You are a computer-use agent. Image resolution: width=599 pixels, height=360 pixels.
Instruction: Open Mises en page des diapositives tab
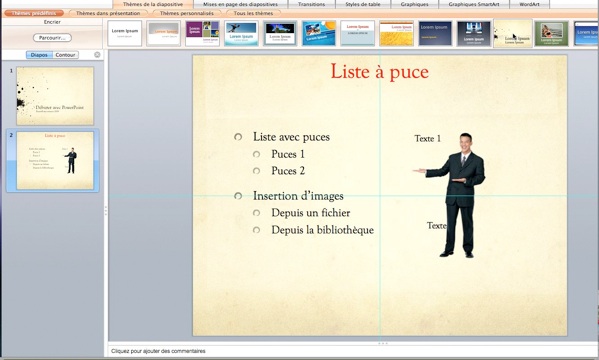(x=240, y=4)
